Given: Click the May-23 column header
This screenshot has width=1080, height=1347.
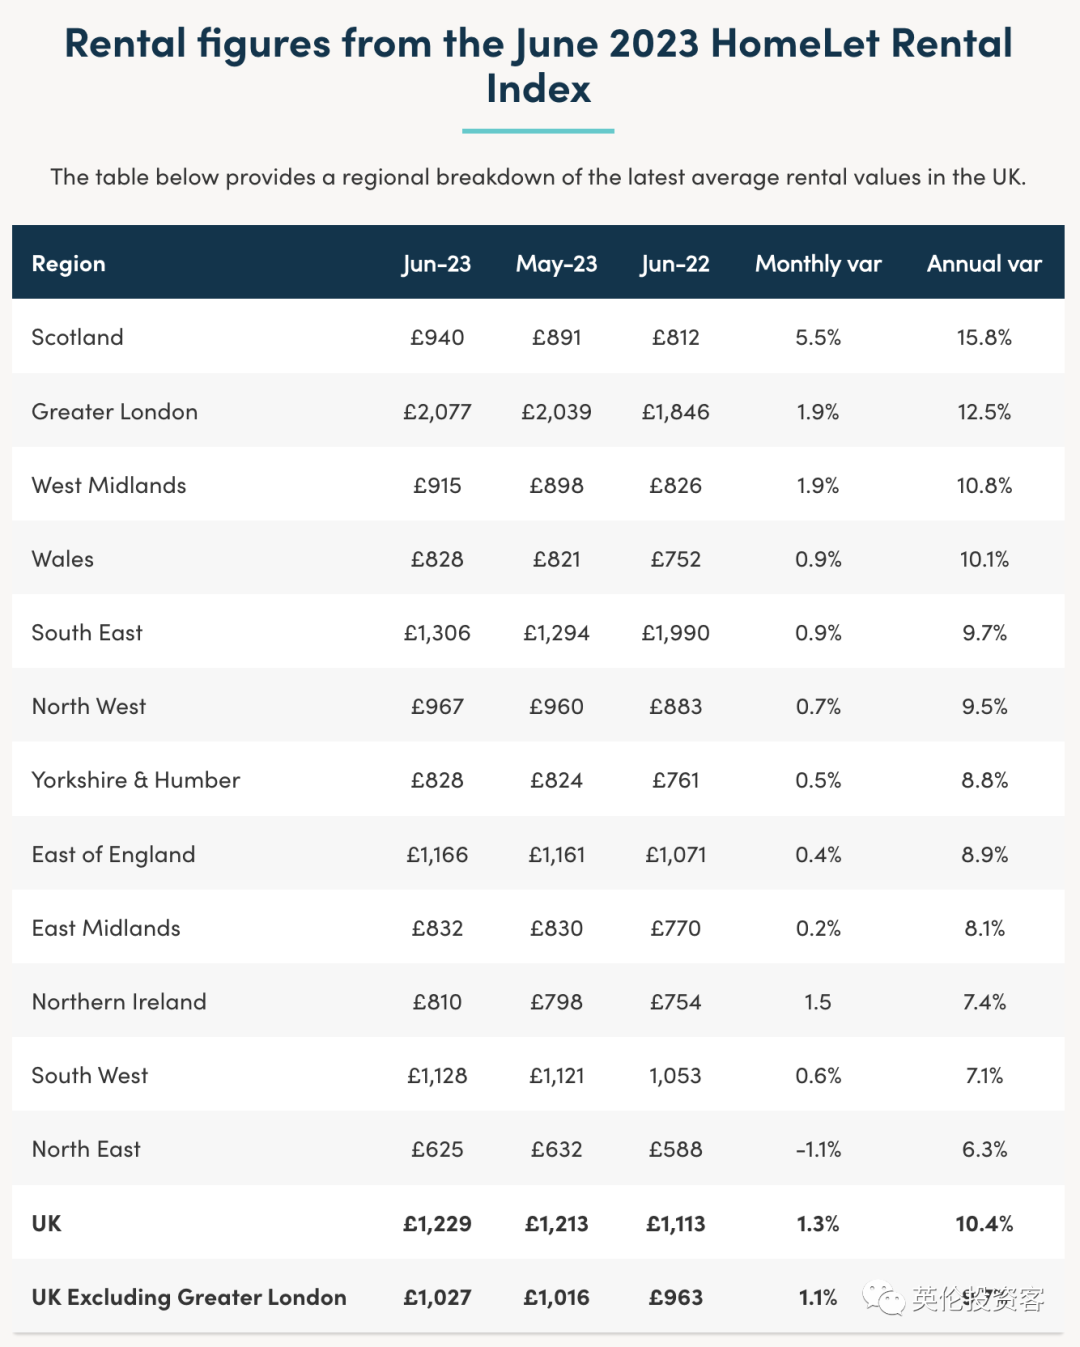Looking at the screenshot, I should point(556,264).
